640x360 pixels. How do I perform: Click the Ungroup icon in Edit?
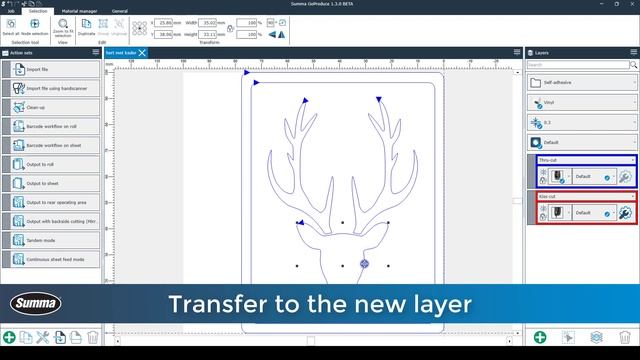click(x=119, y=24)
